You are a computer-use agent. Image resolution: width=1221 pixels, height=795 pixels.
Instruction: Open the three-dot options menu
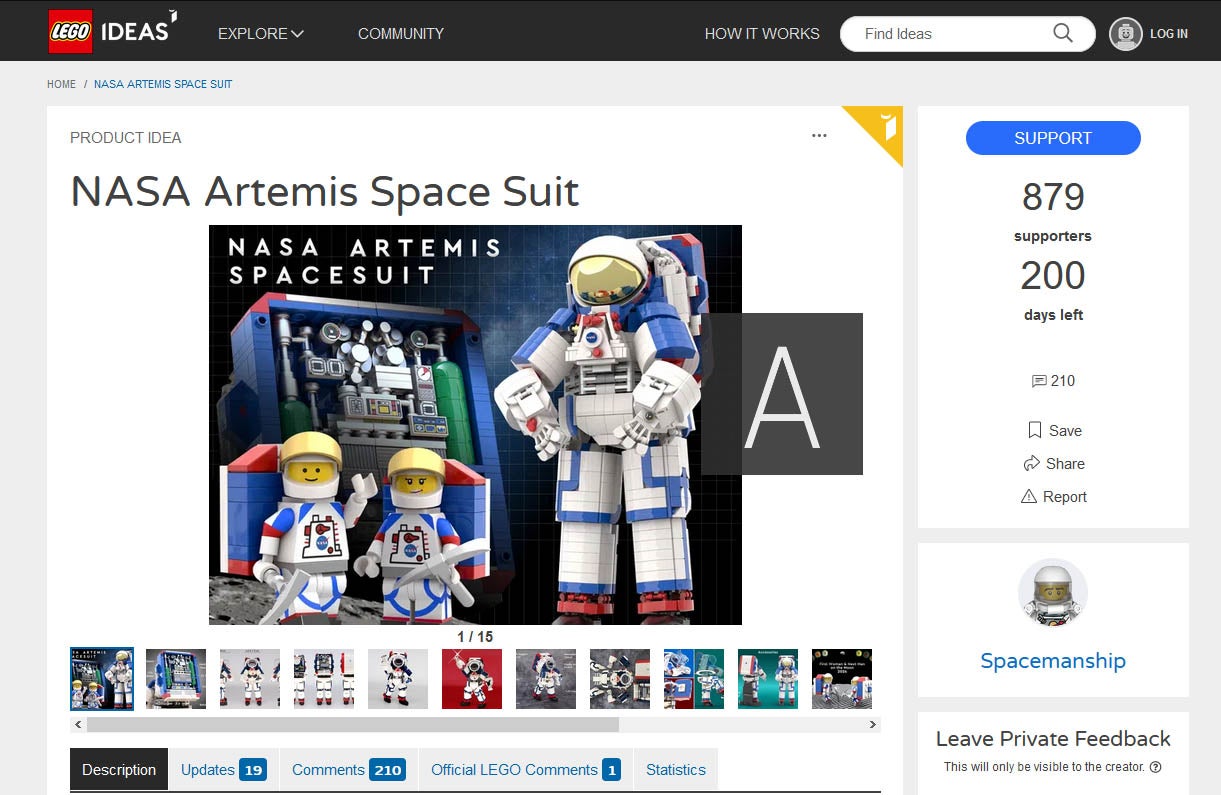pyautogui.click(x=819, y=136)
